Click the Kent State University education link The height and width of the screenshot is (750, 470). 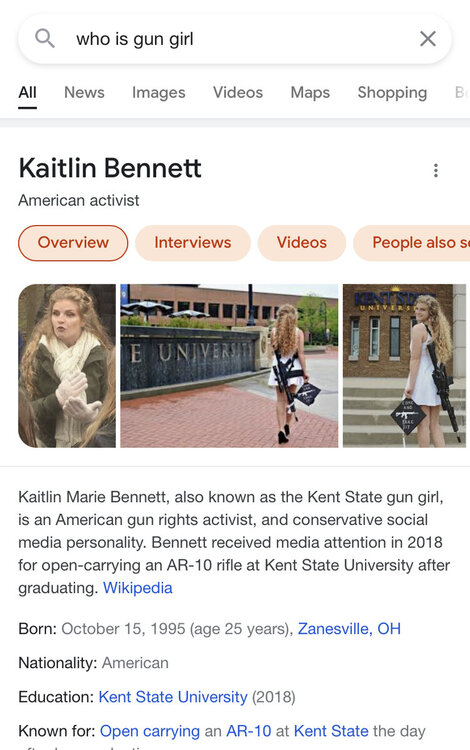(173, 697)
